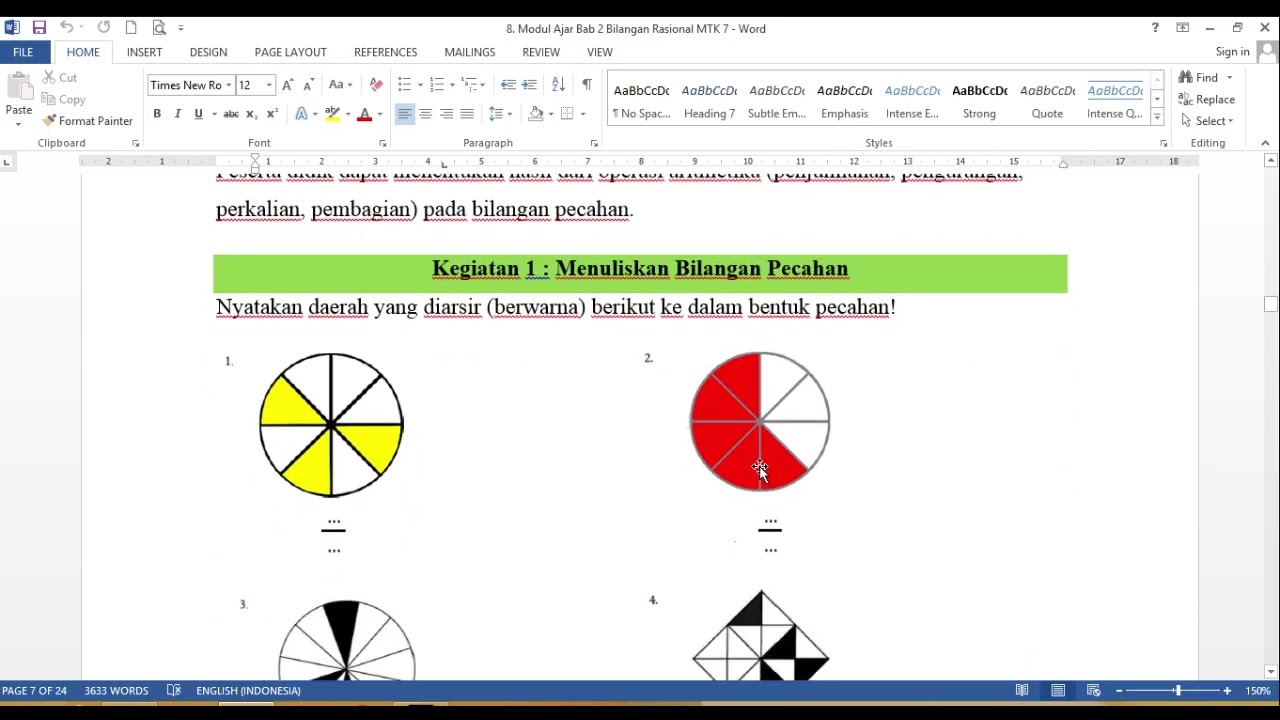Shrink the font size
The width and height of the screenshot is (1280, 720).
(x=308, y=85)
